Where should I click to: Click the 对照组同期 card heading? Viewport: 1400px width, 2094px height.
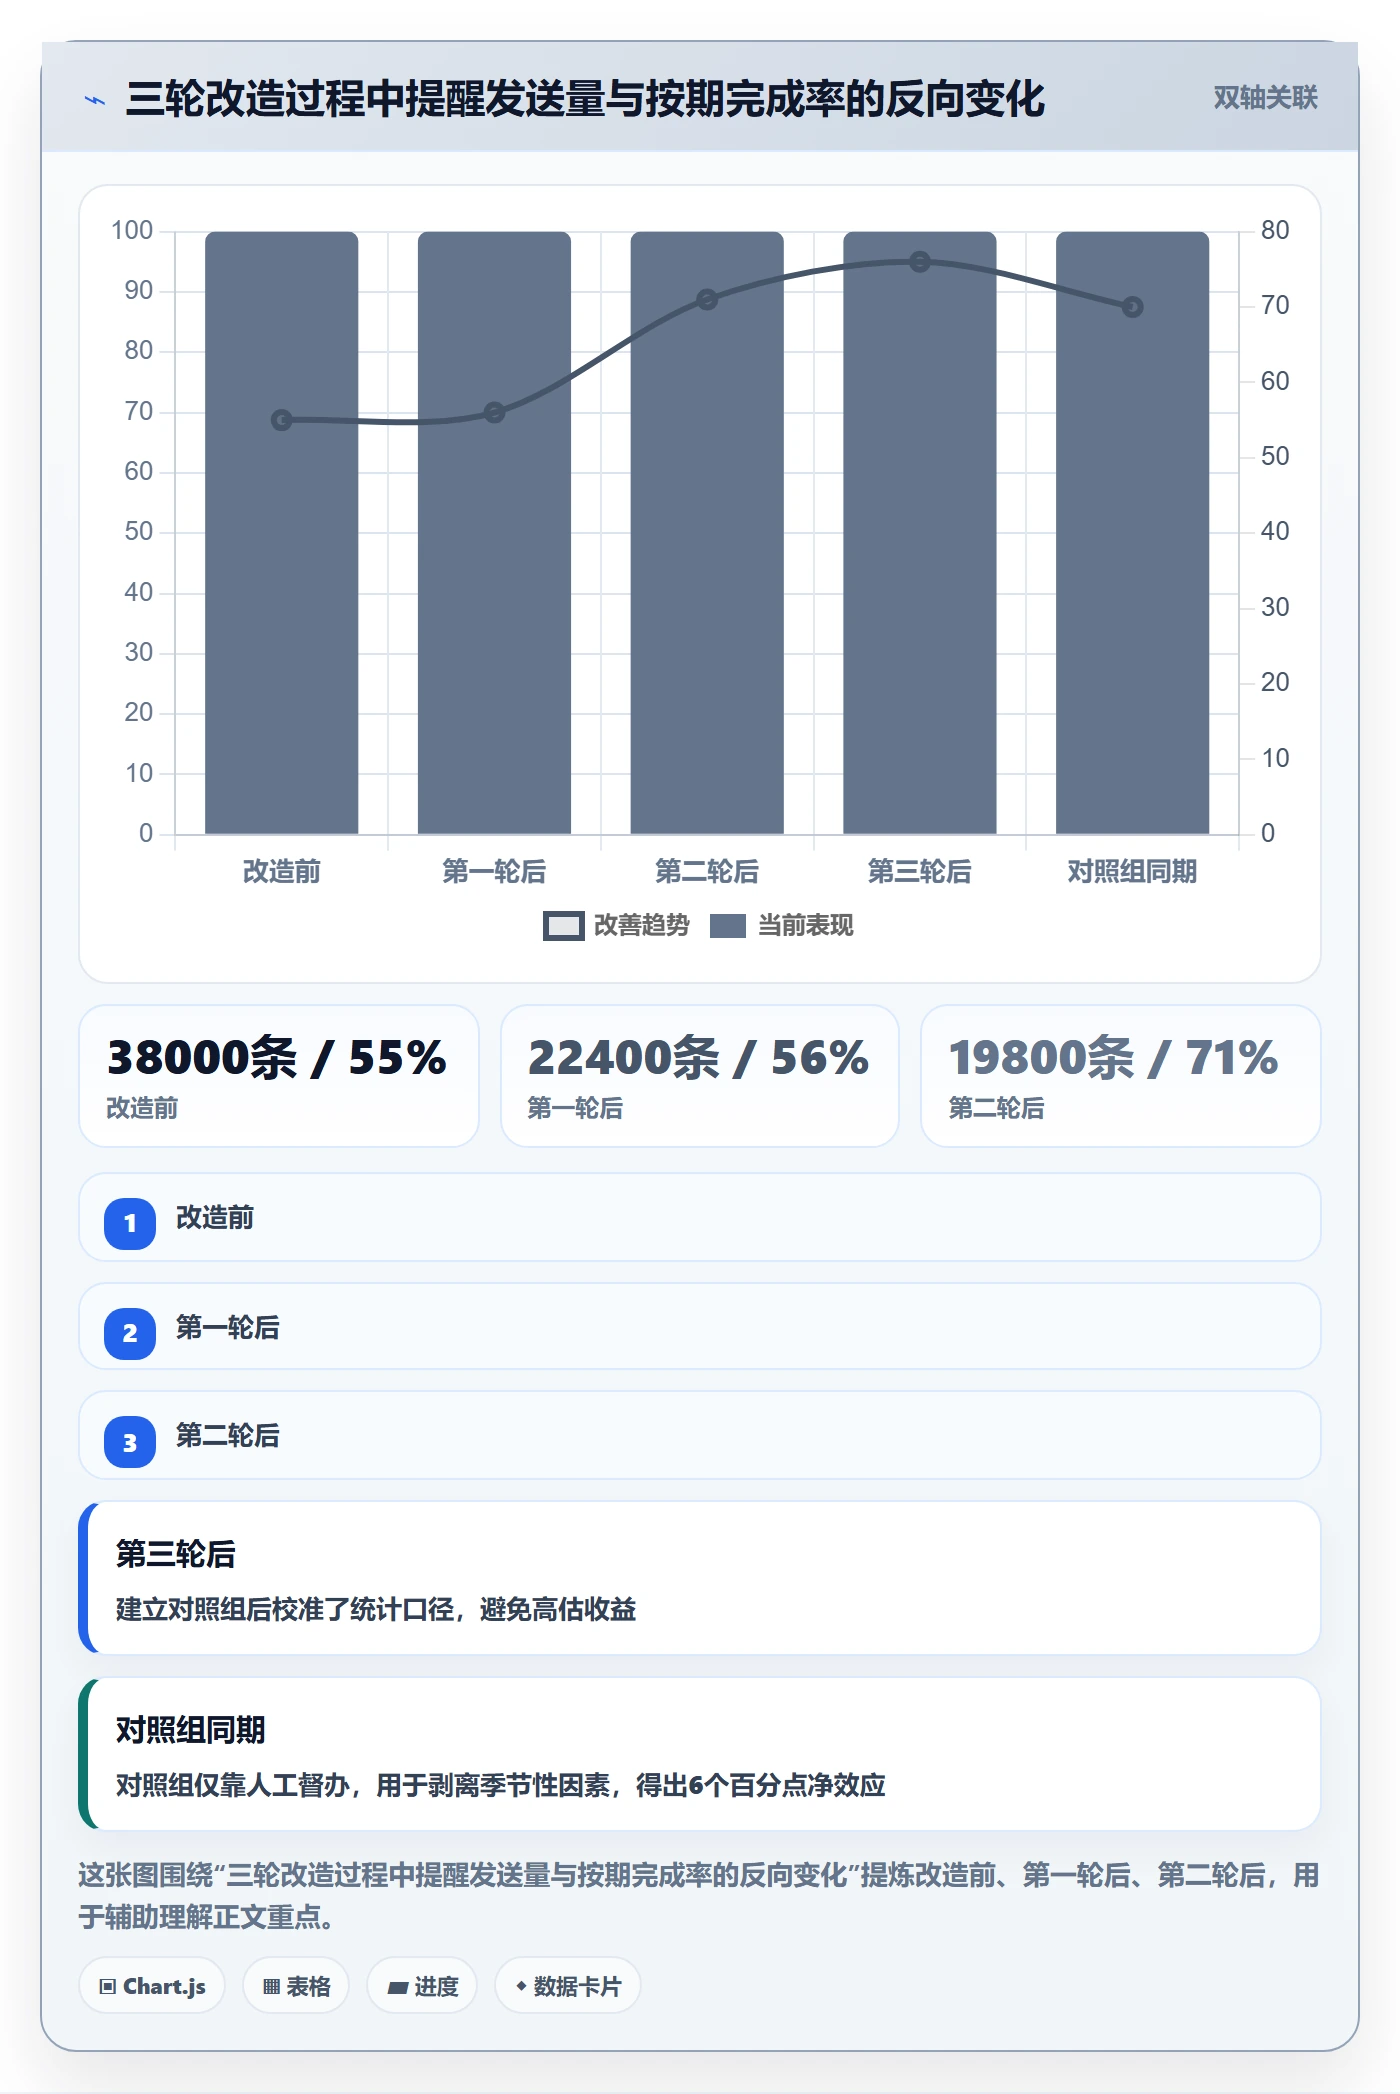[x=191, y=1730]
